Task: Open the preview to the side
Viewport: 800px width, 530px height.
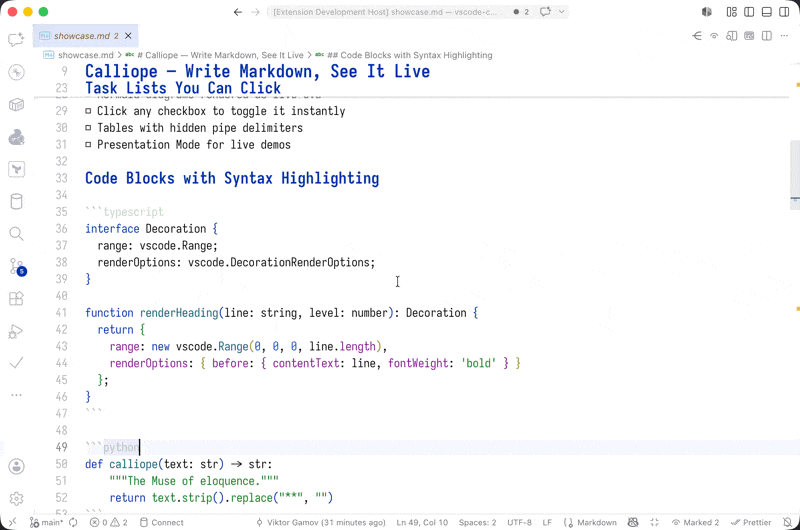Action: click(732, 36)
